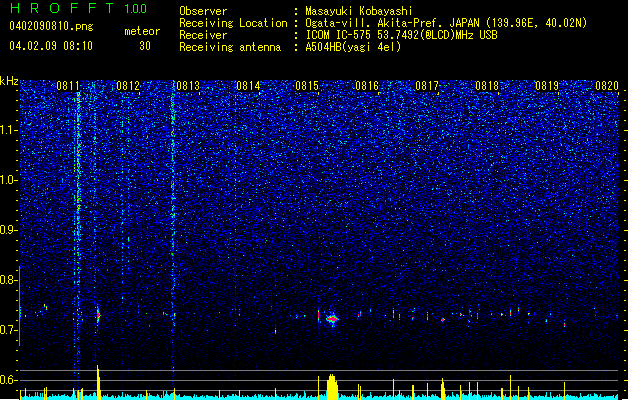Click the 'Receiving Location' label

pyautogui.click(x=233, y=23)
